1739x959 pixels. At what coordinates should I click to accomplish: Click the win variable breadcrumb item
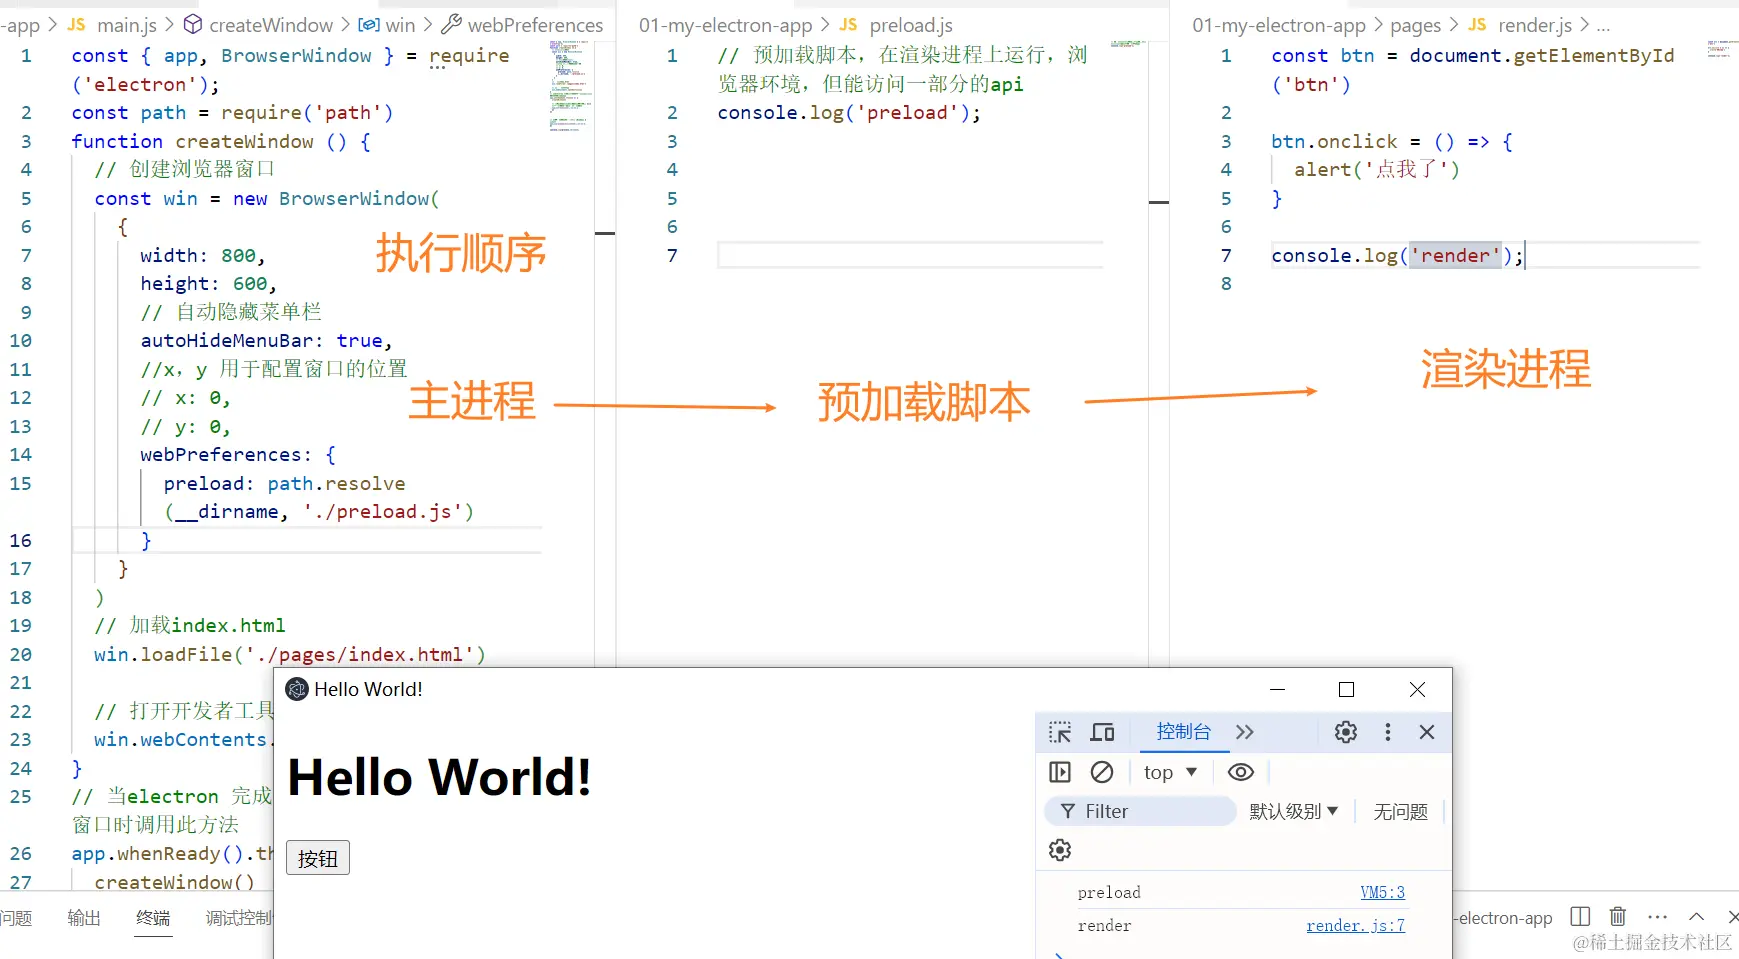click(387, 25)
